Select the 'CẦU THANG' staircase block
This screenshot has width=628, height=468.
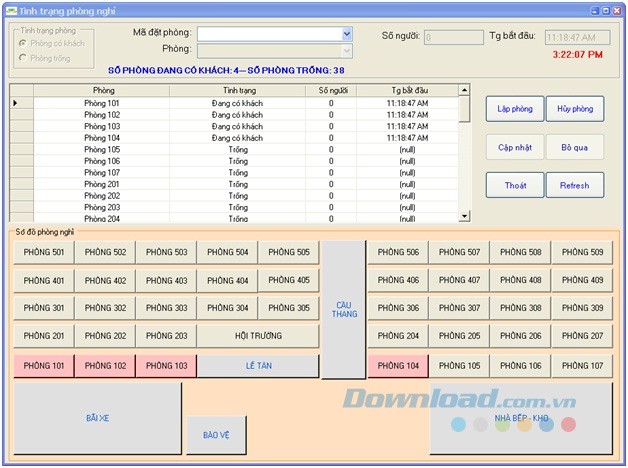tap(344, 309)
